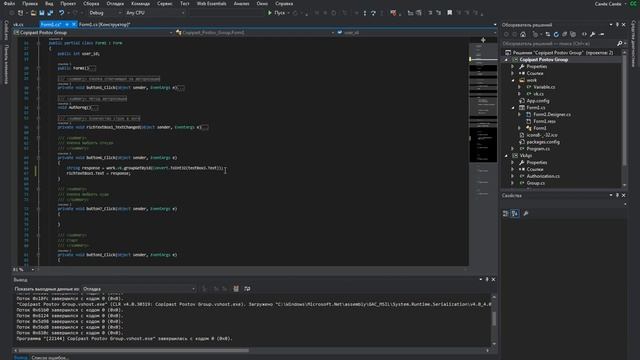Open the Файл menu
Image resolution: width=640 pixels, height=360 pixels.
tap(9, 4)
